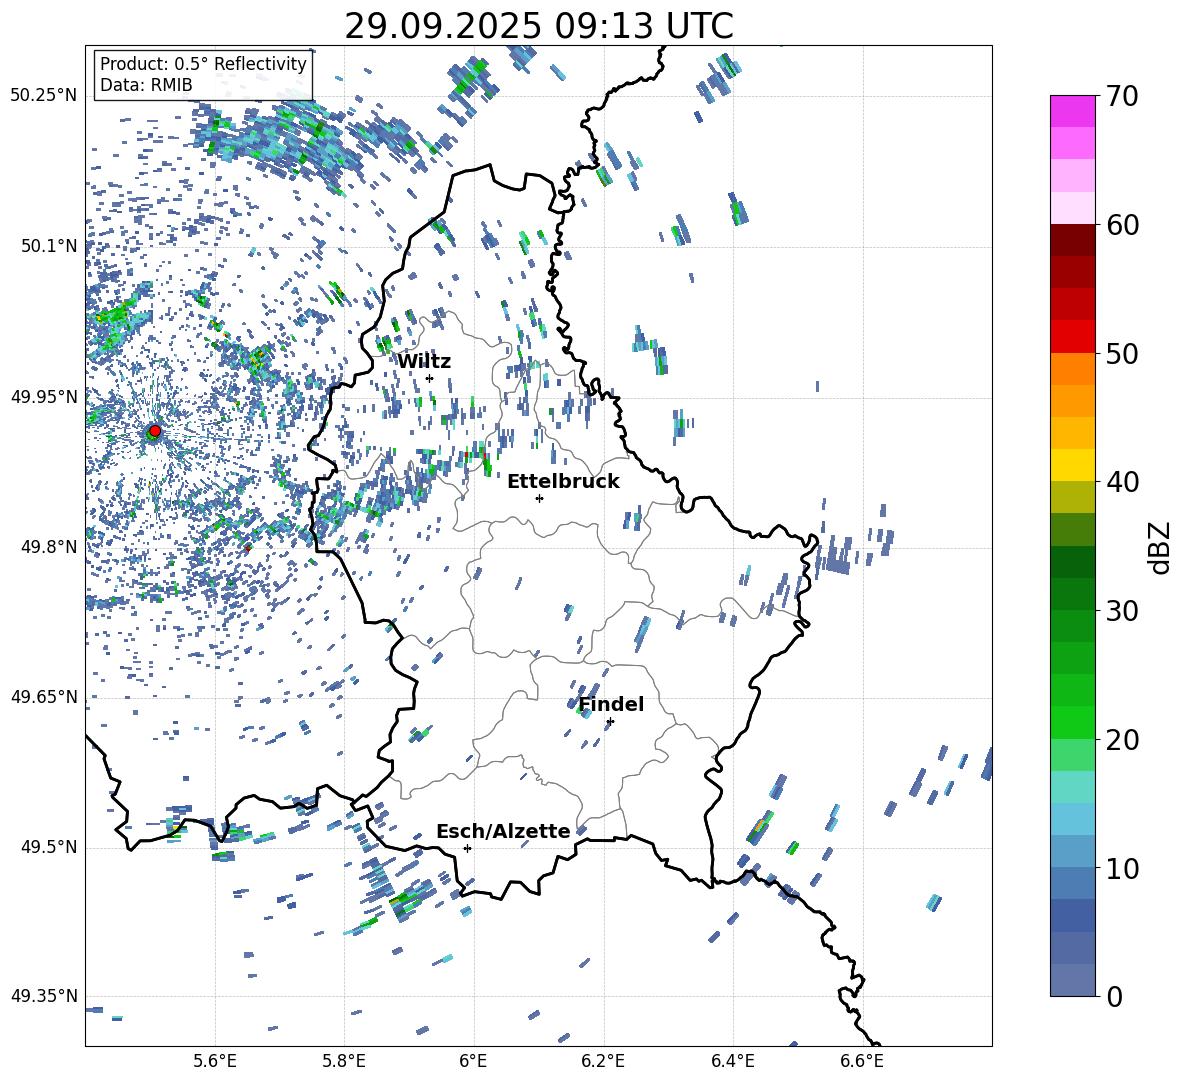Select the Wiltz city label
Screen dimensions: 1184x1081
click(x=424, y=361)
